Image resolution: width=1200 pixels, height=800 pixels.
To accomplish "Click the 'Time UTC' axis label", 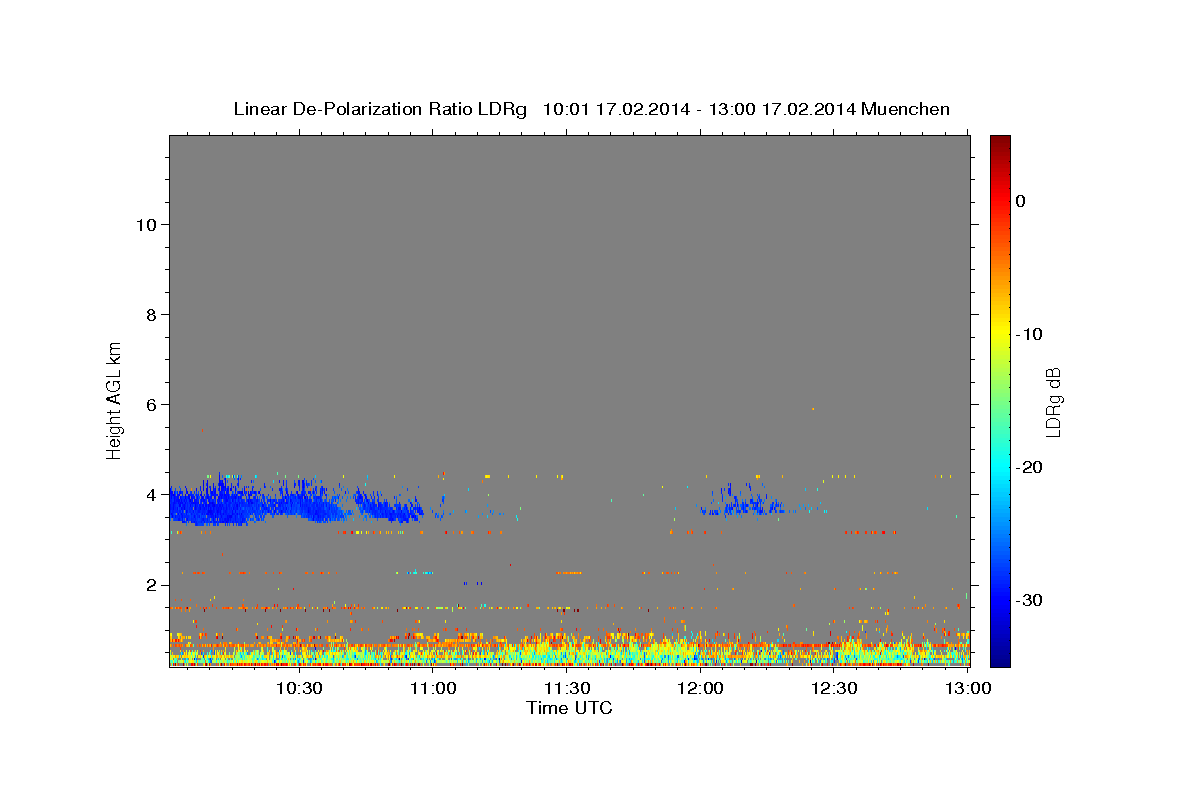I will pos(569,708).
